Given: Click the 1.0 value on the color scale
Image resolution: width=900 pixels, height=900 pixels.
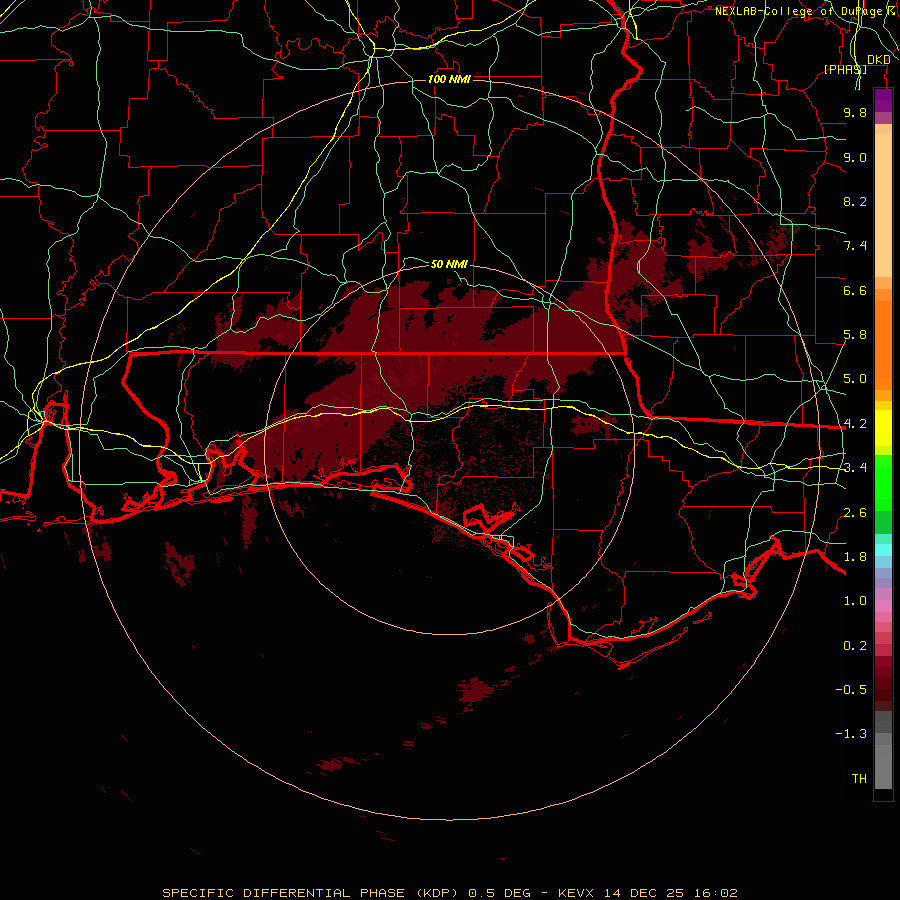Looking at the screenshot, I should [855, 601].
